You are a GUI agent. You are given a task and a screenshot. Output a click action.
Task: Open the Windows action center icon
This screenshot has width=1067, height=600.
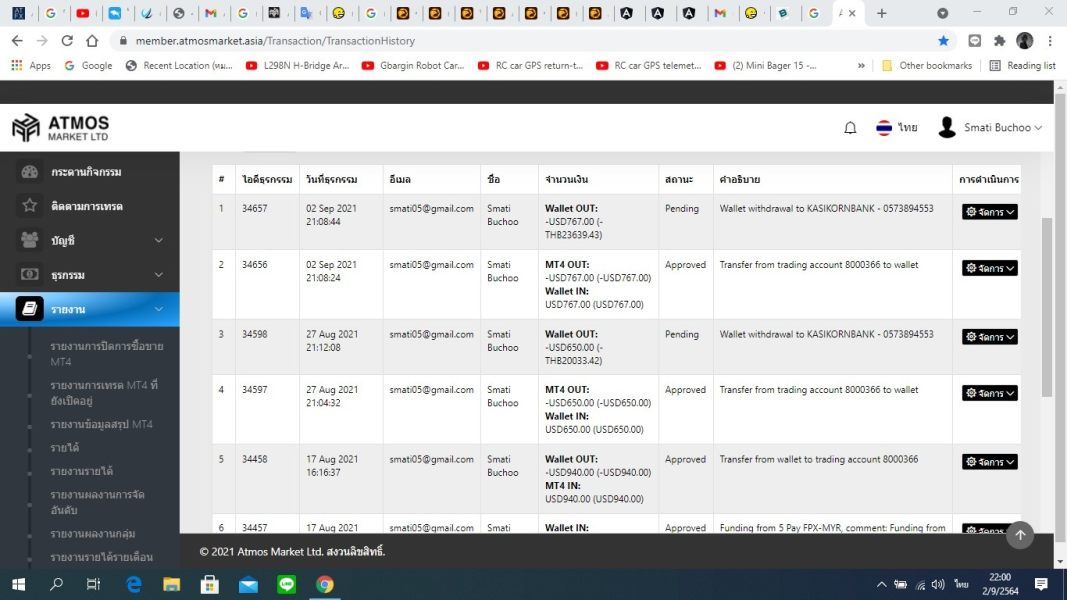tap(1041, 584)
